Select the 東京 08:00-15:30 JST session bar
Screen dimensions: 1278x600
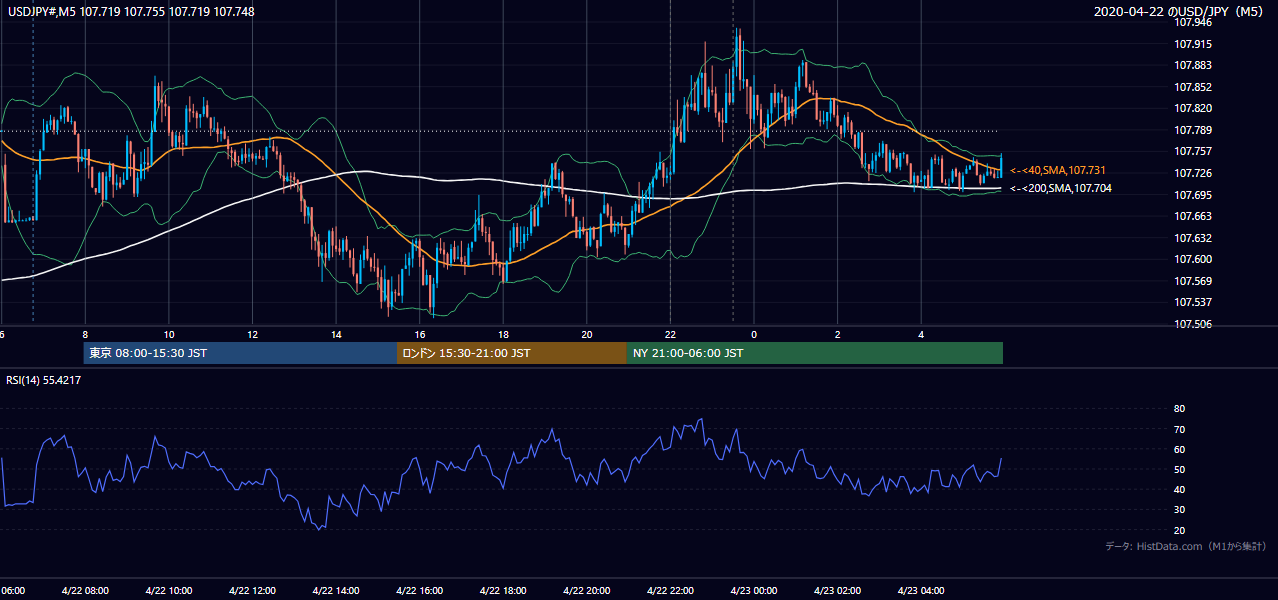click(x=240, y=353)
